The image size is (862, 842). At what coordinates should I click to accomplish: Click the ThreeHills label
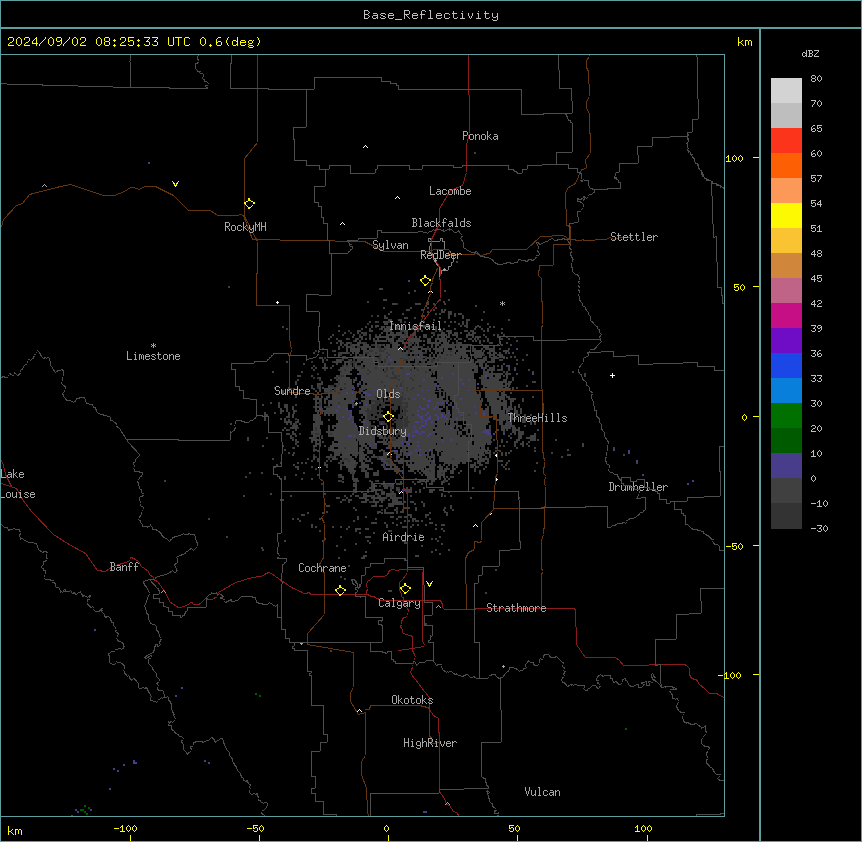click(x=537, y=418)
